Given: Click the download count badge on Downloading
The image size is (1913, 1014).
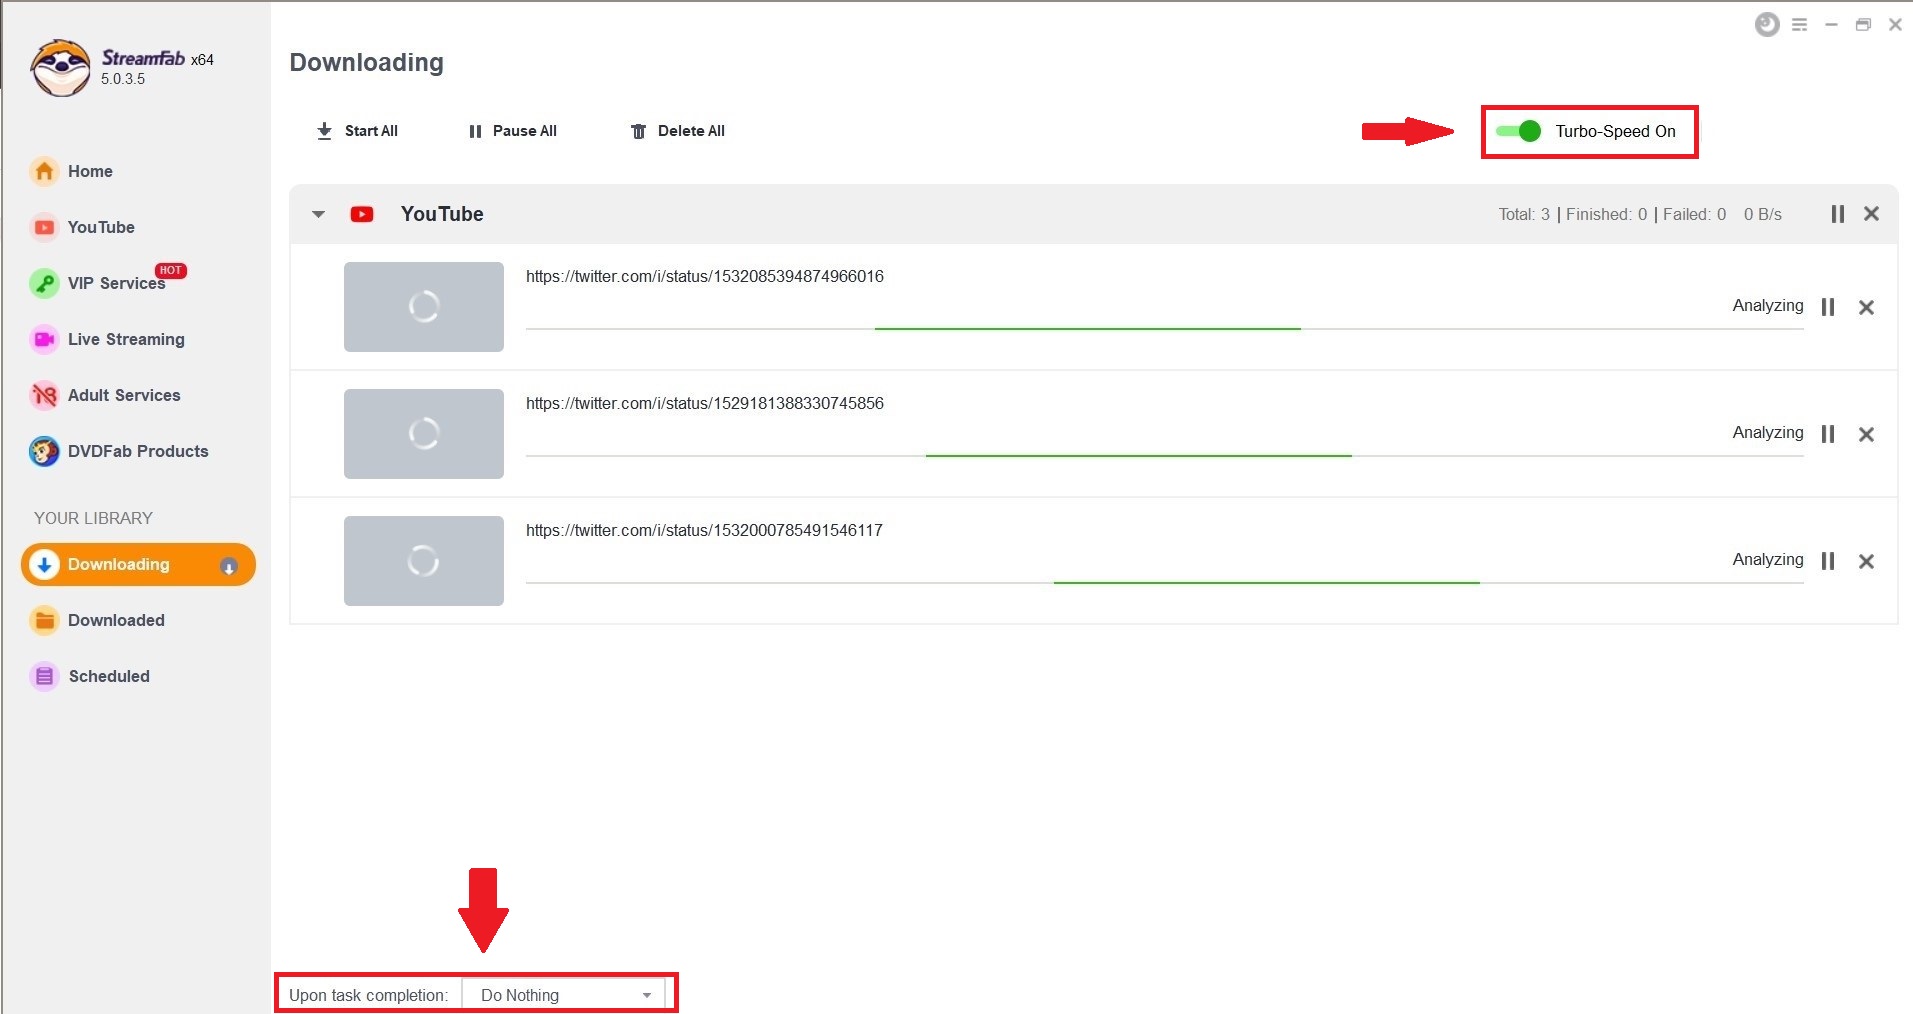Looking at the screenshot, I should coord(229,566).
